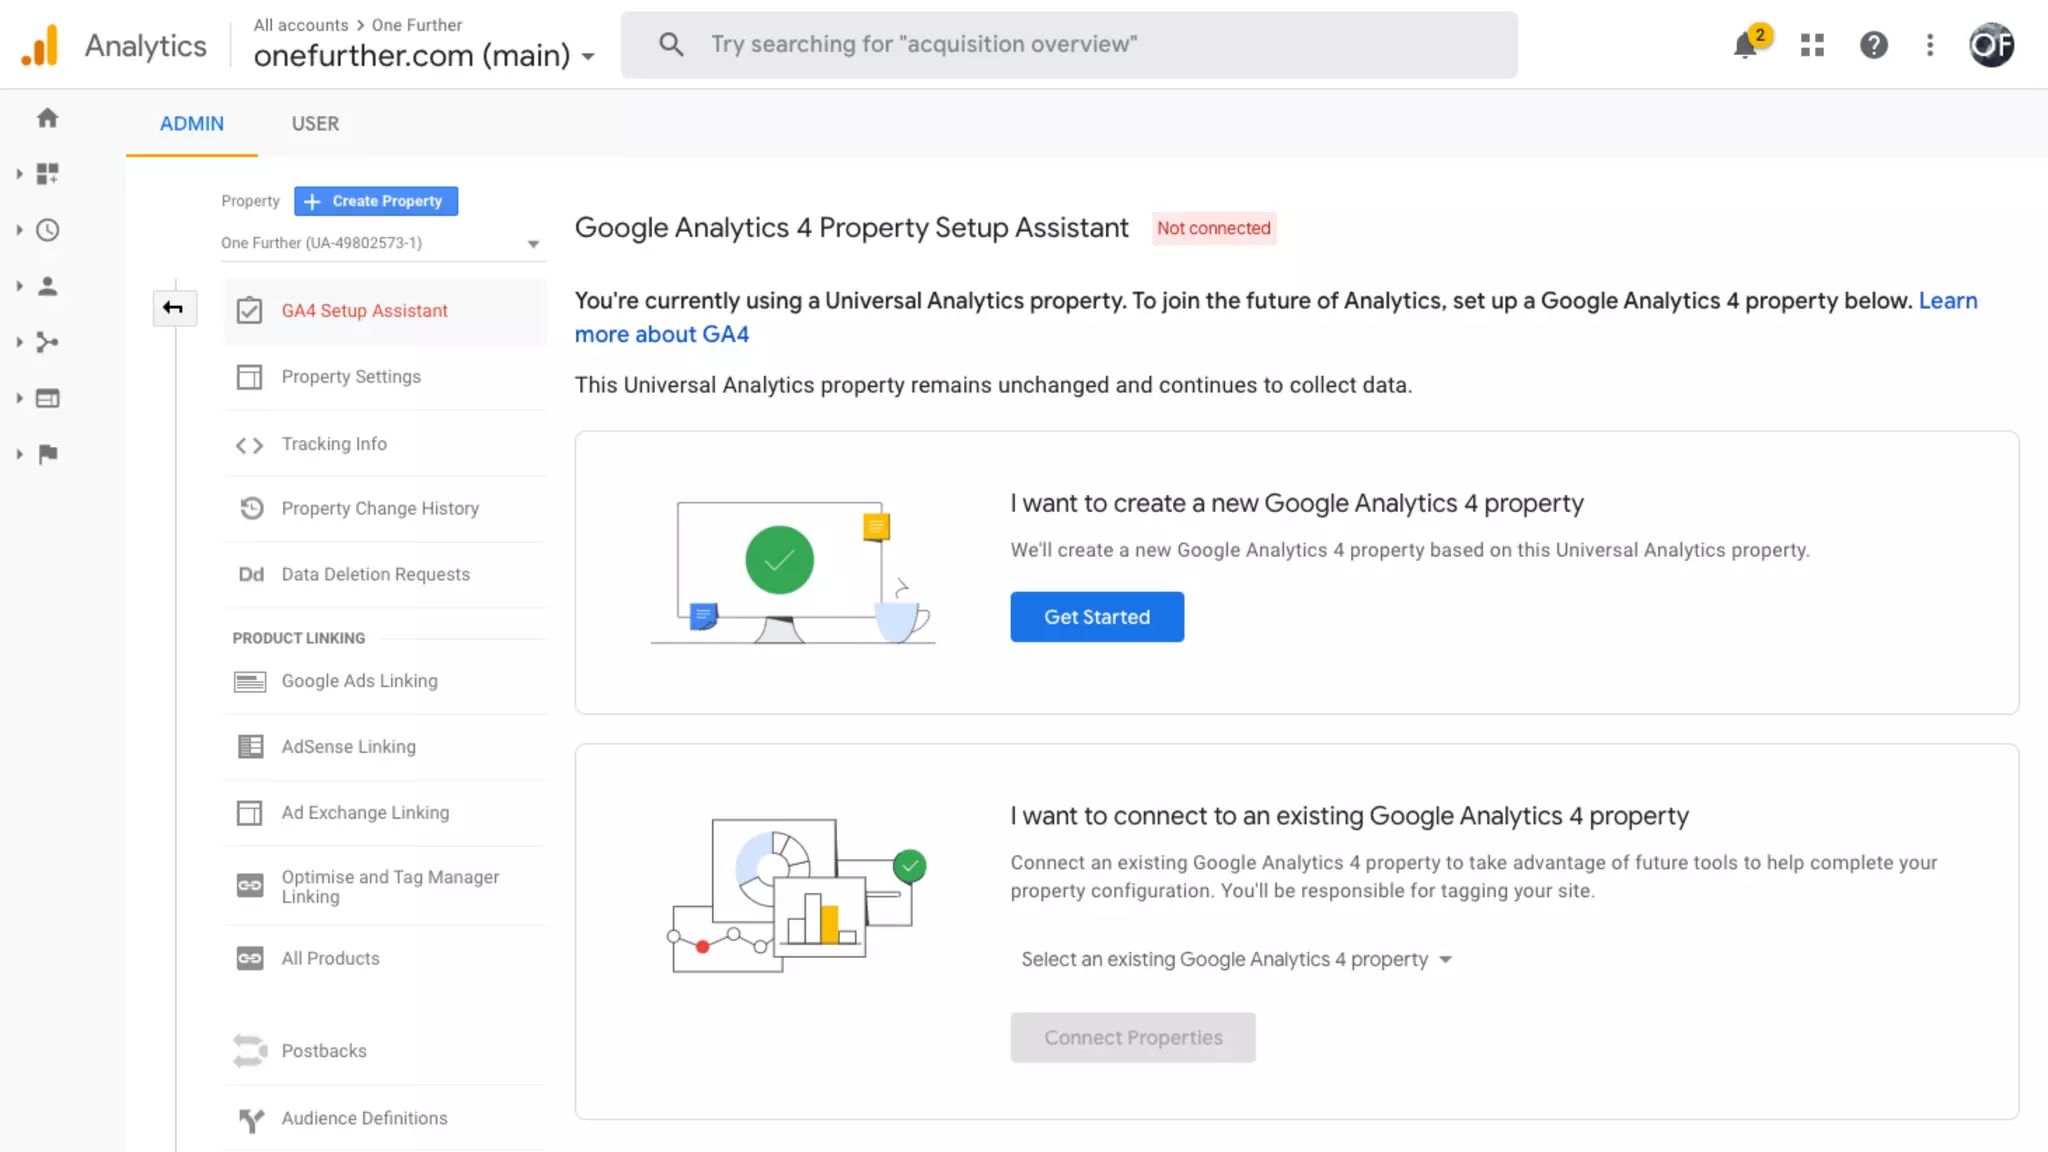Screen dimensions: 2048x1152
Task: Click the Analytics search input field
Action: point(1068,45)
